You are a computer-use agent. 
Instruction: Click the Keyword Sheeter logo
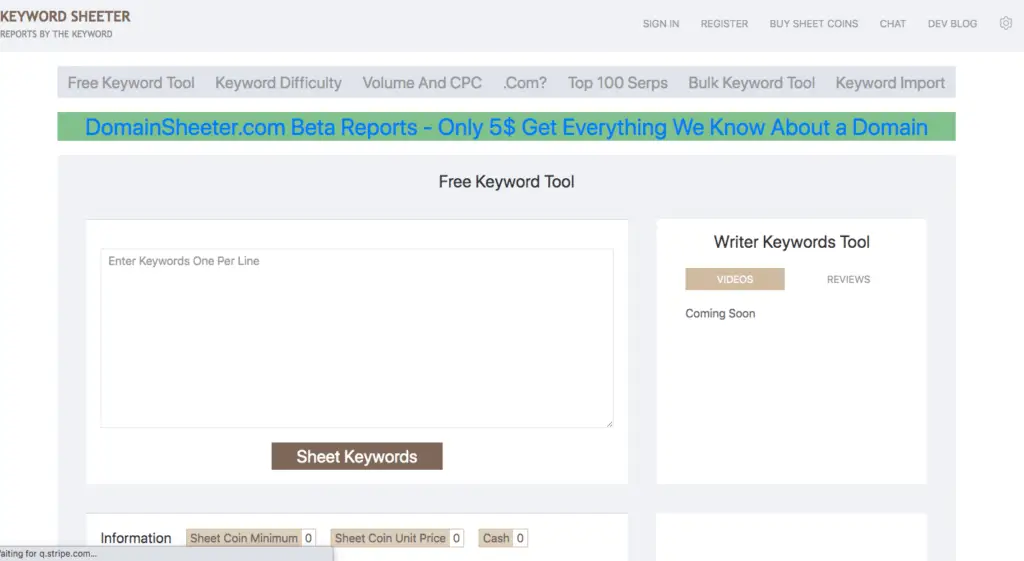point(65,16)
